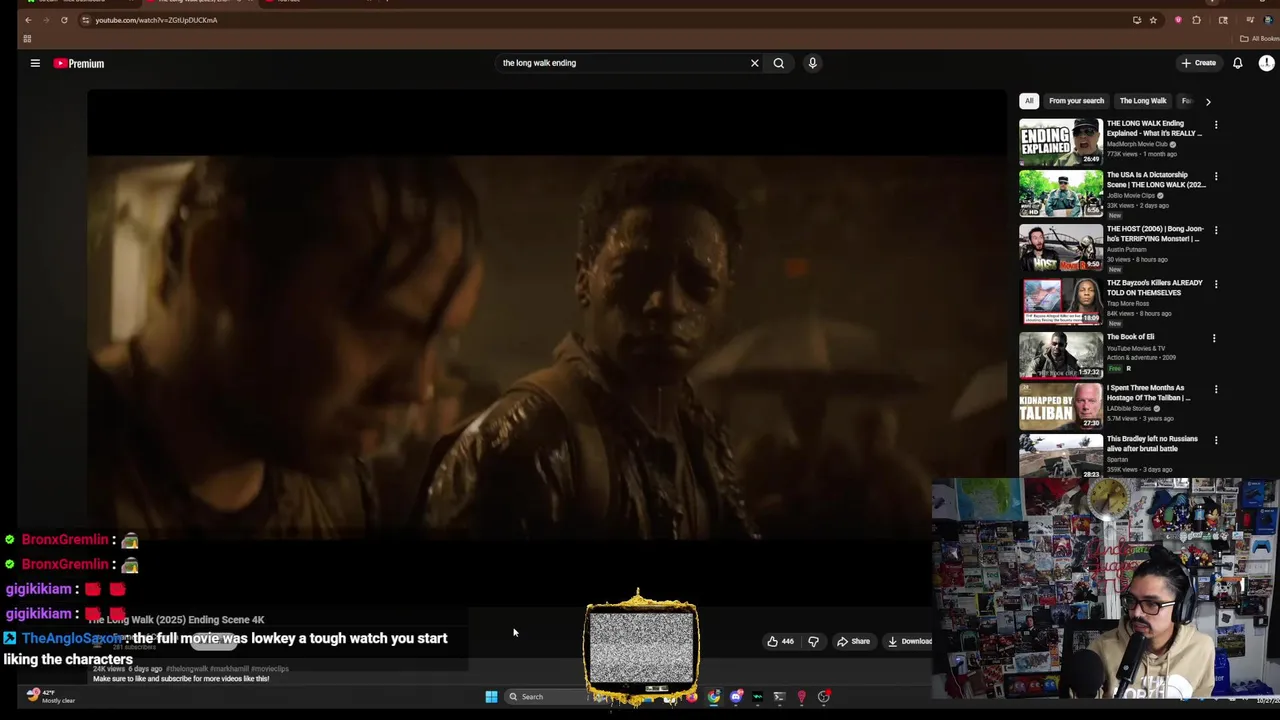Click the LADbible Stories channel name
Viewport: 1280px width, 720px height.
[x=1130, y=408]
